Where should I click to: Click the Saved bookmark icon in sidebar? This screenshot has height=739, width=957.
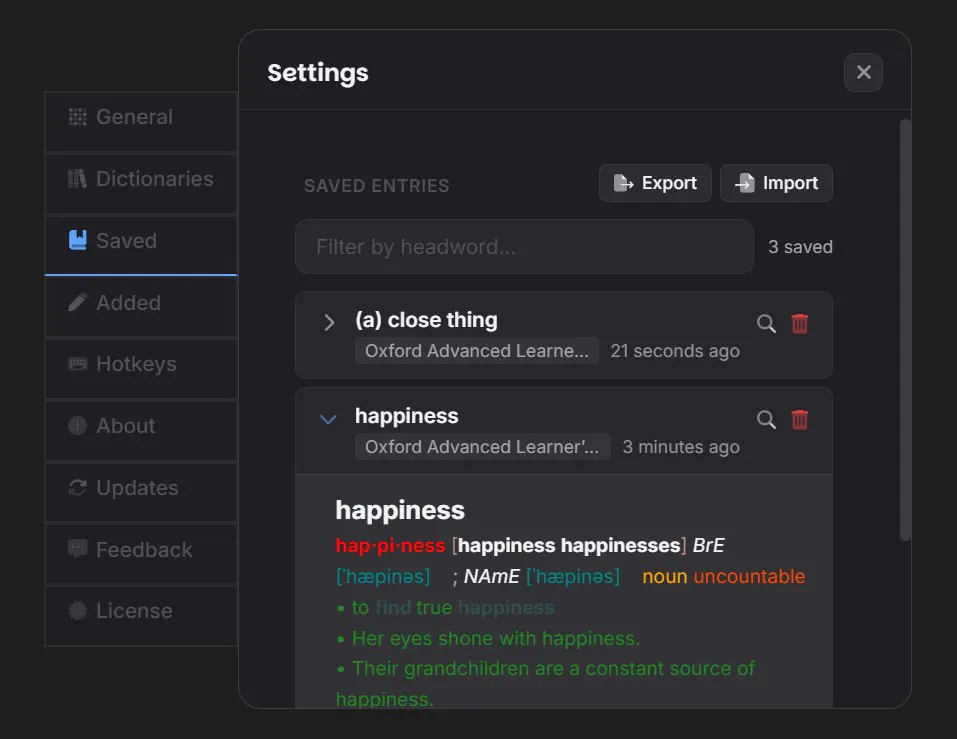pyautogui.click(x=78, y=240)
